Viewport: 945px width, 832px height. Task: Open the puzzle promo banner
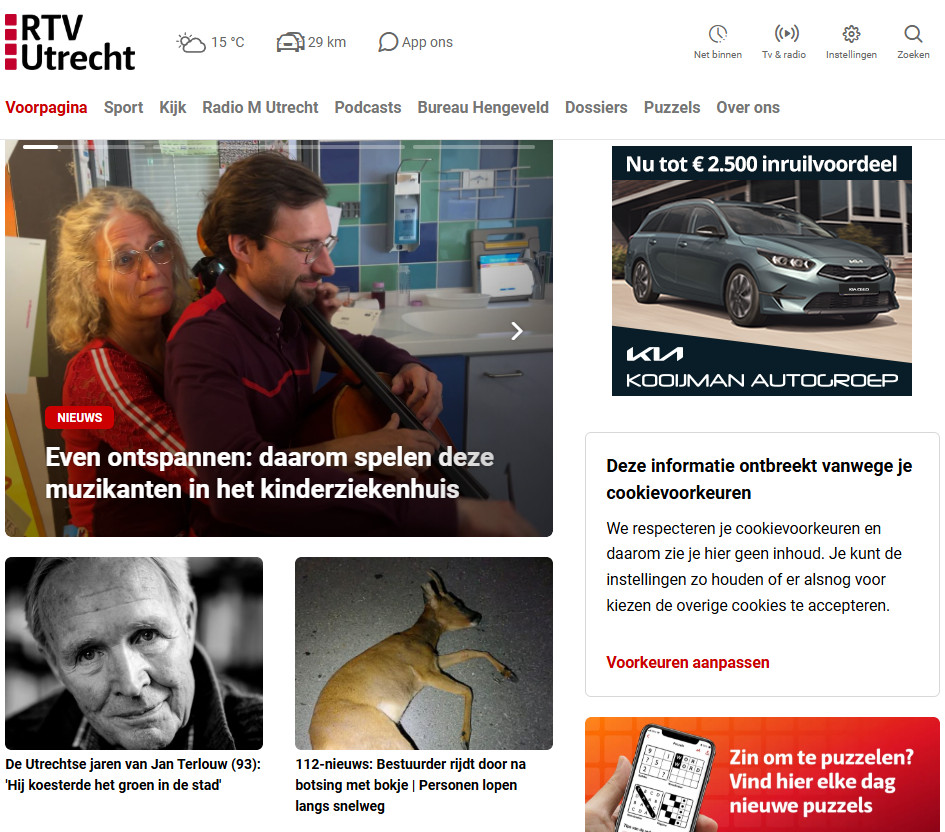(x=762, y=774)
